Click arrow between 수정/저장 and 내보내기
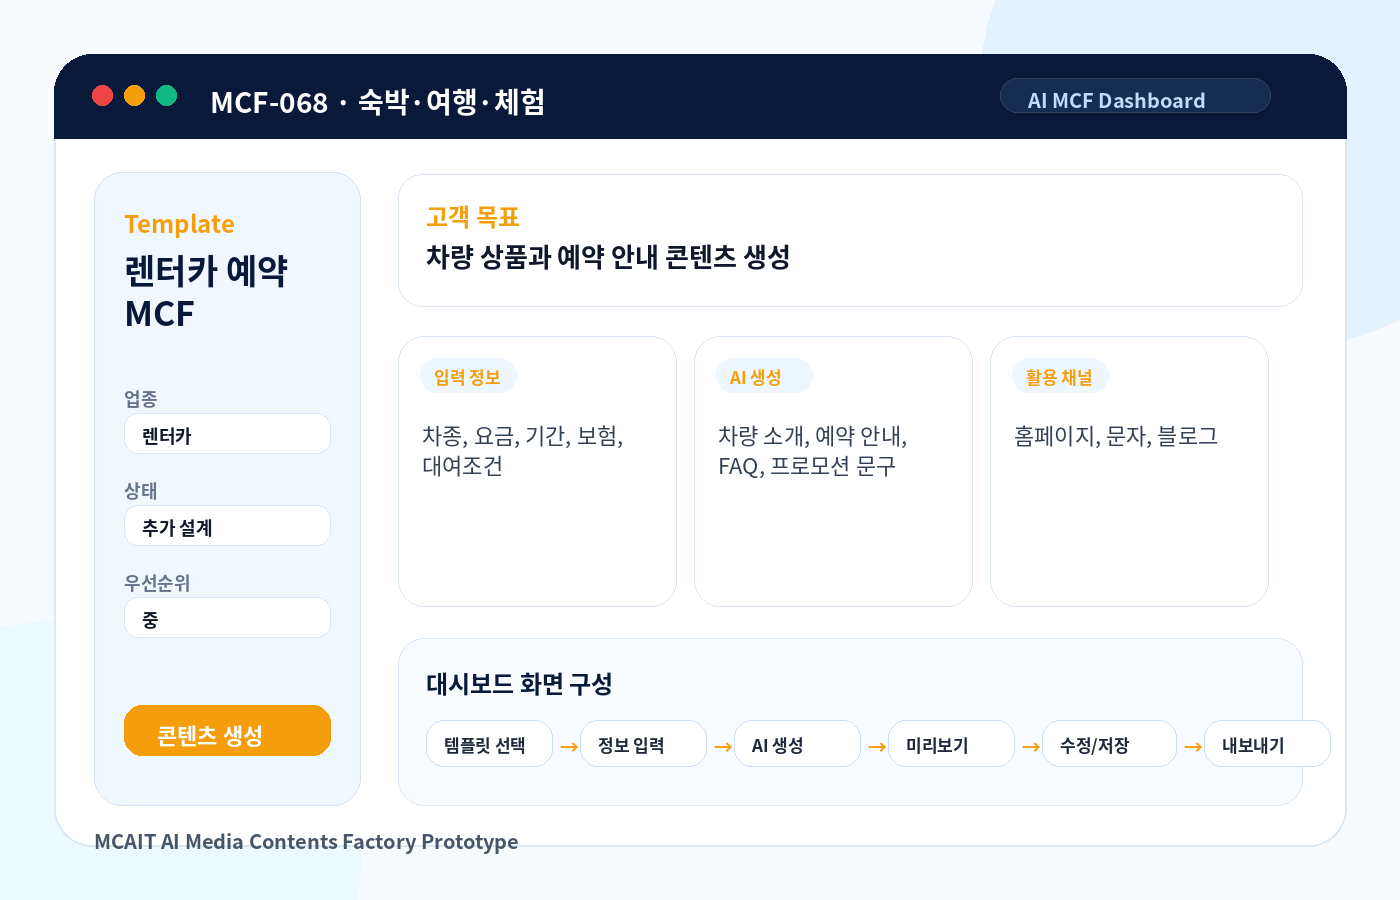Viewport: 1400px width, 900px height. pyautogui.click(x=1193, y=746)
